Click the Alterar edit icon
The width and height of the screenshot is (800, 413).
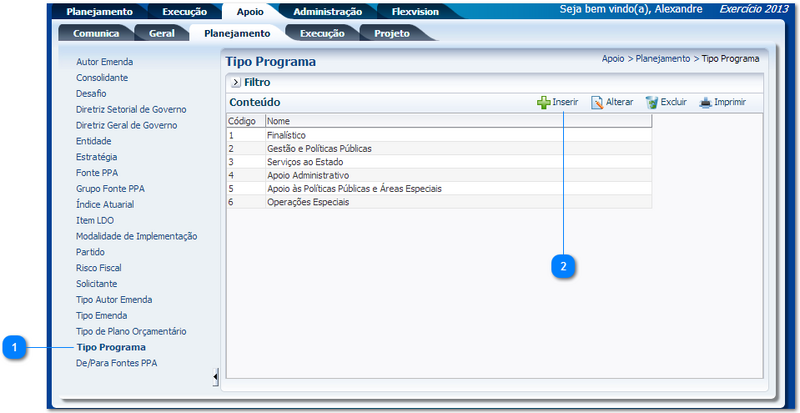(x=597, y=103)
